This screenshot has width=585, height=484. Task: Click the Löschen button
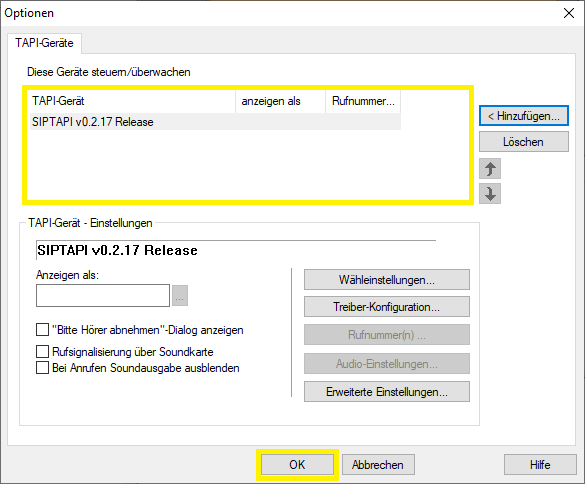[524, 142]
